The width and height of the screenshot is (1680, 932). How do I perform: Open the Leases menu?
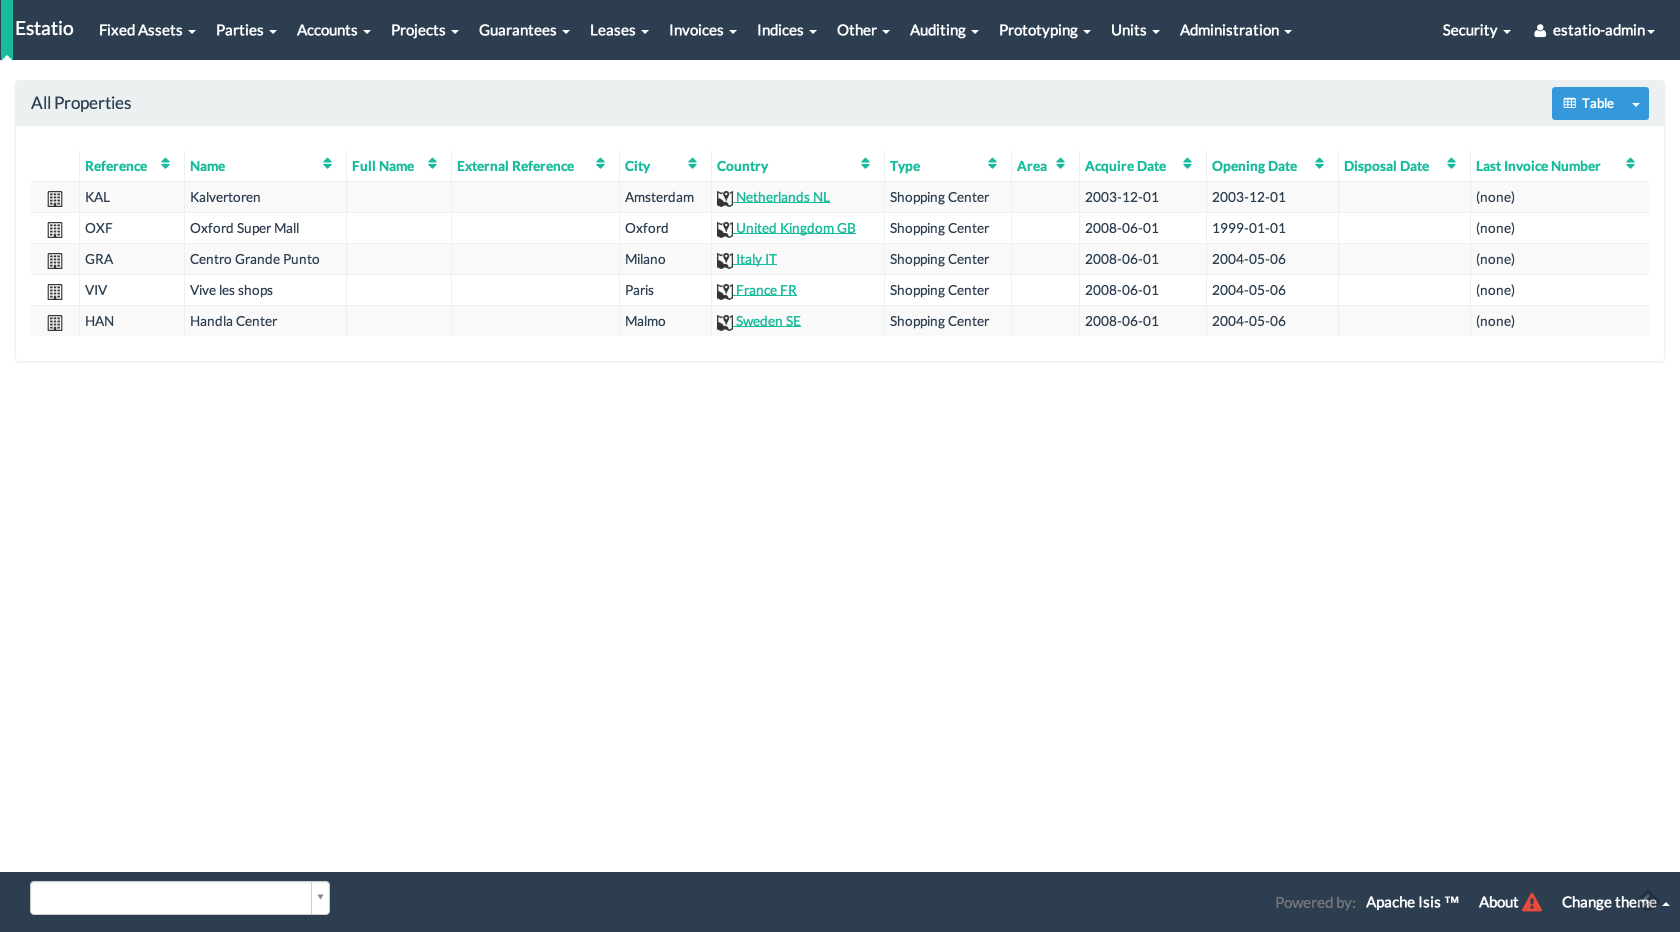pos(619,30)
